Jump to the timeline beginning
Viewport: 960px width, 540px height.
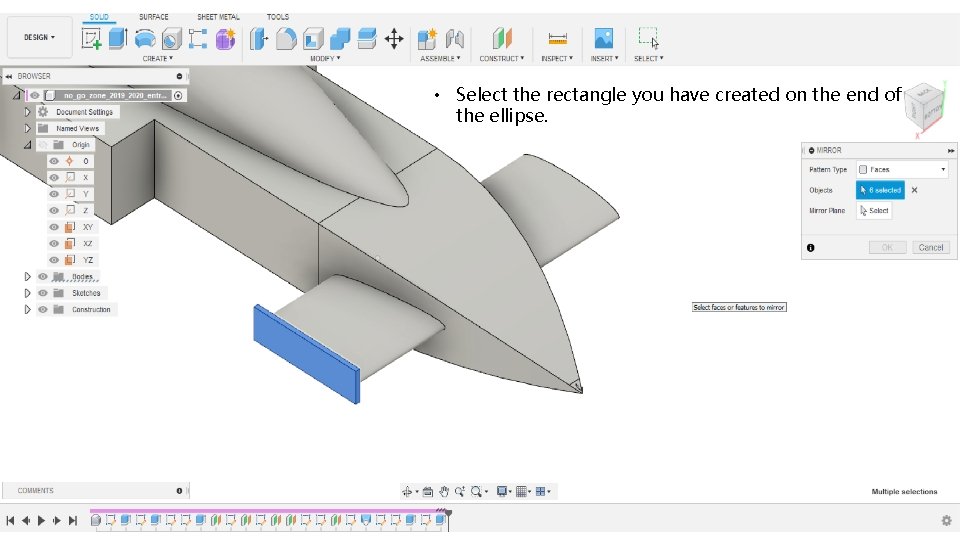(x=10, y=520)
